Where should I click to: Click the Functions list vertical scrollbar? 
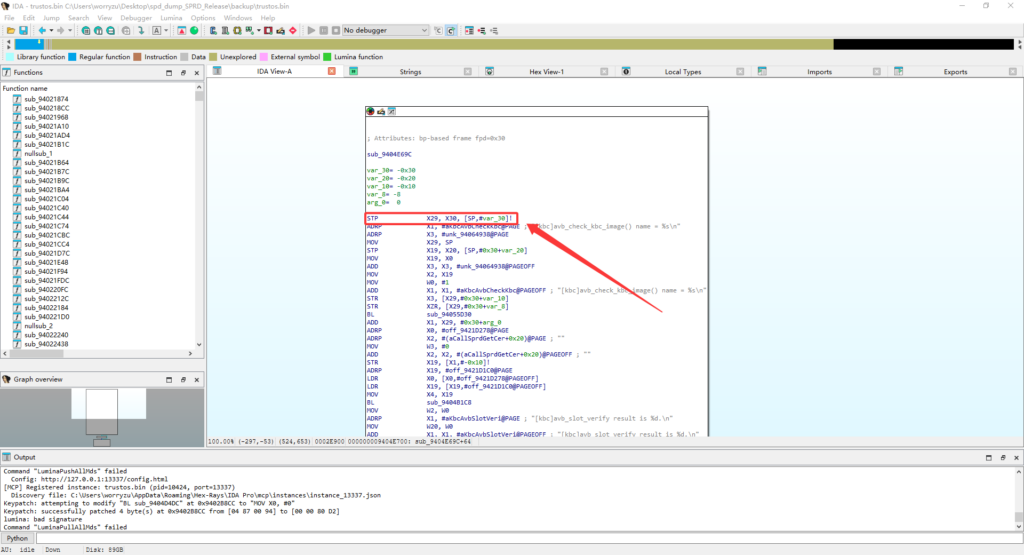(199, 218)
